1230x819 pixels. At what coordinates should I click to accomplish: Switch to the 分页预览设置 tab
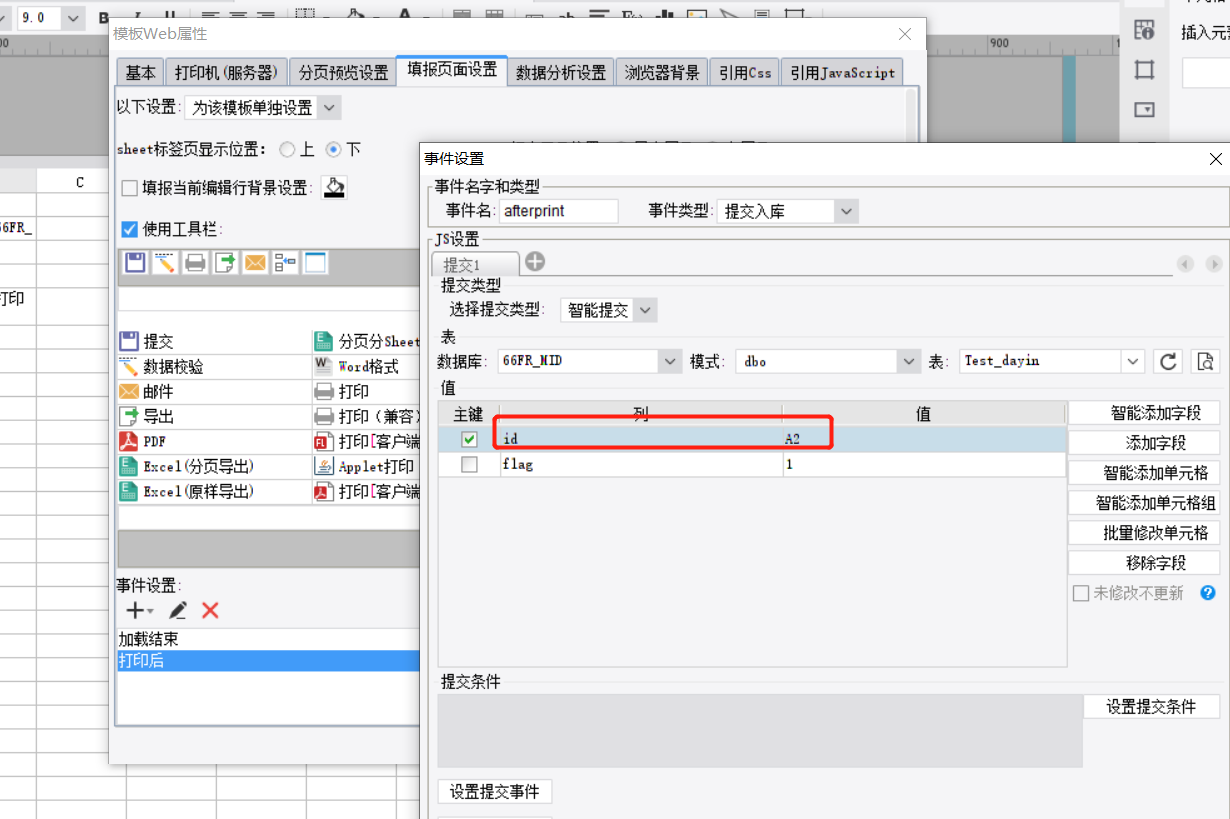coord(343,73)
